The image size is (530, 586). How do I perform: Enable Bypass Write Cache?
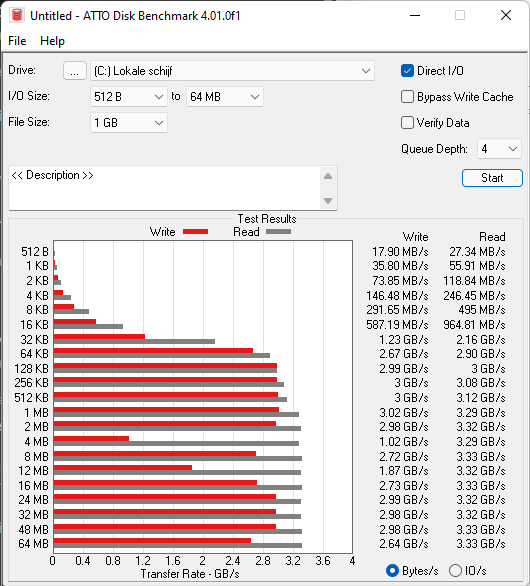click(407, 97)
